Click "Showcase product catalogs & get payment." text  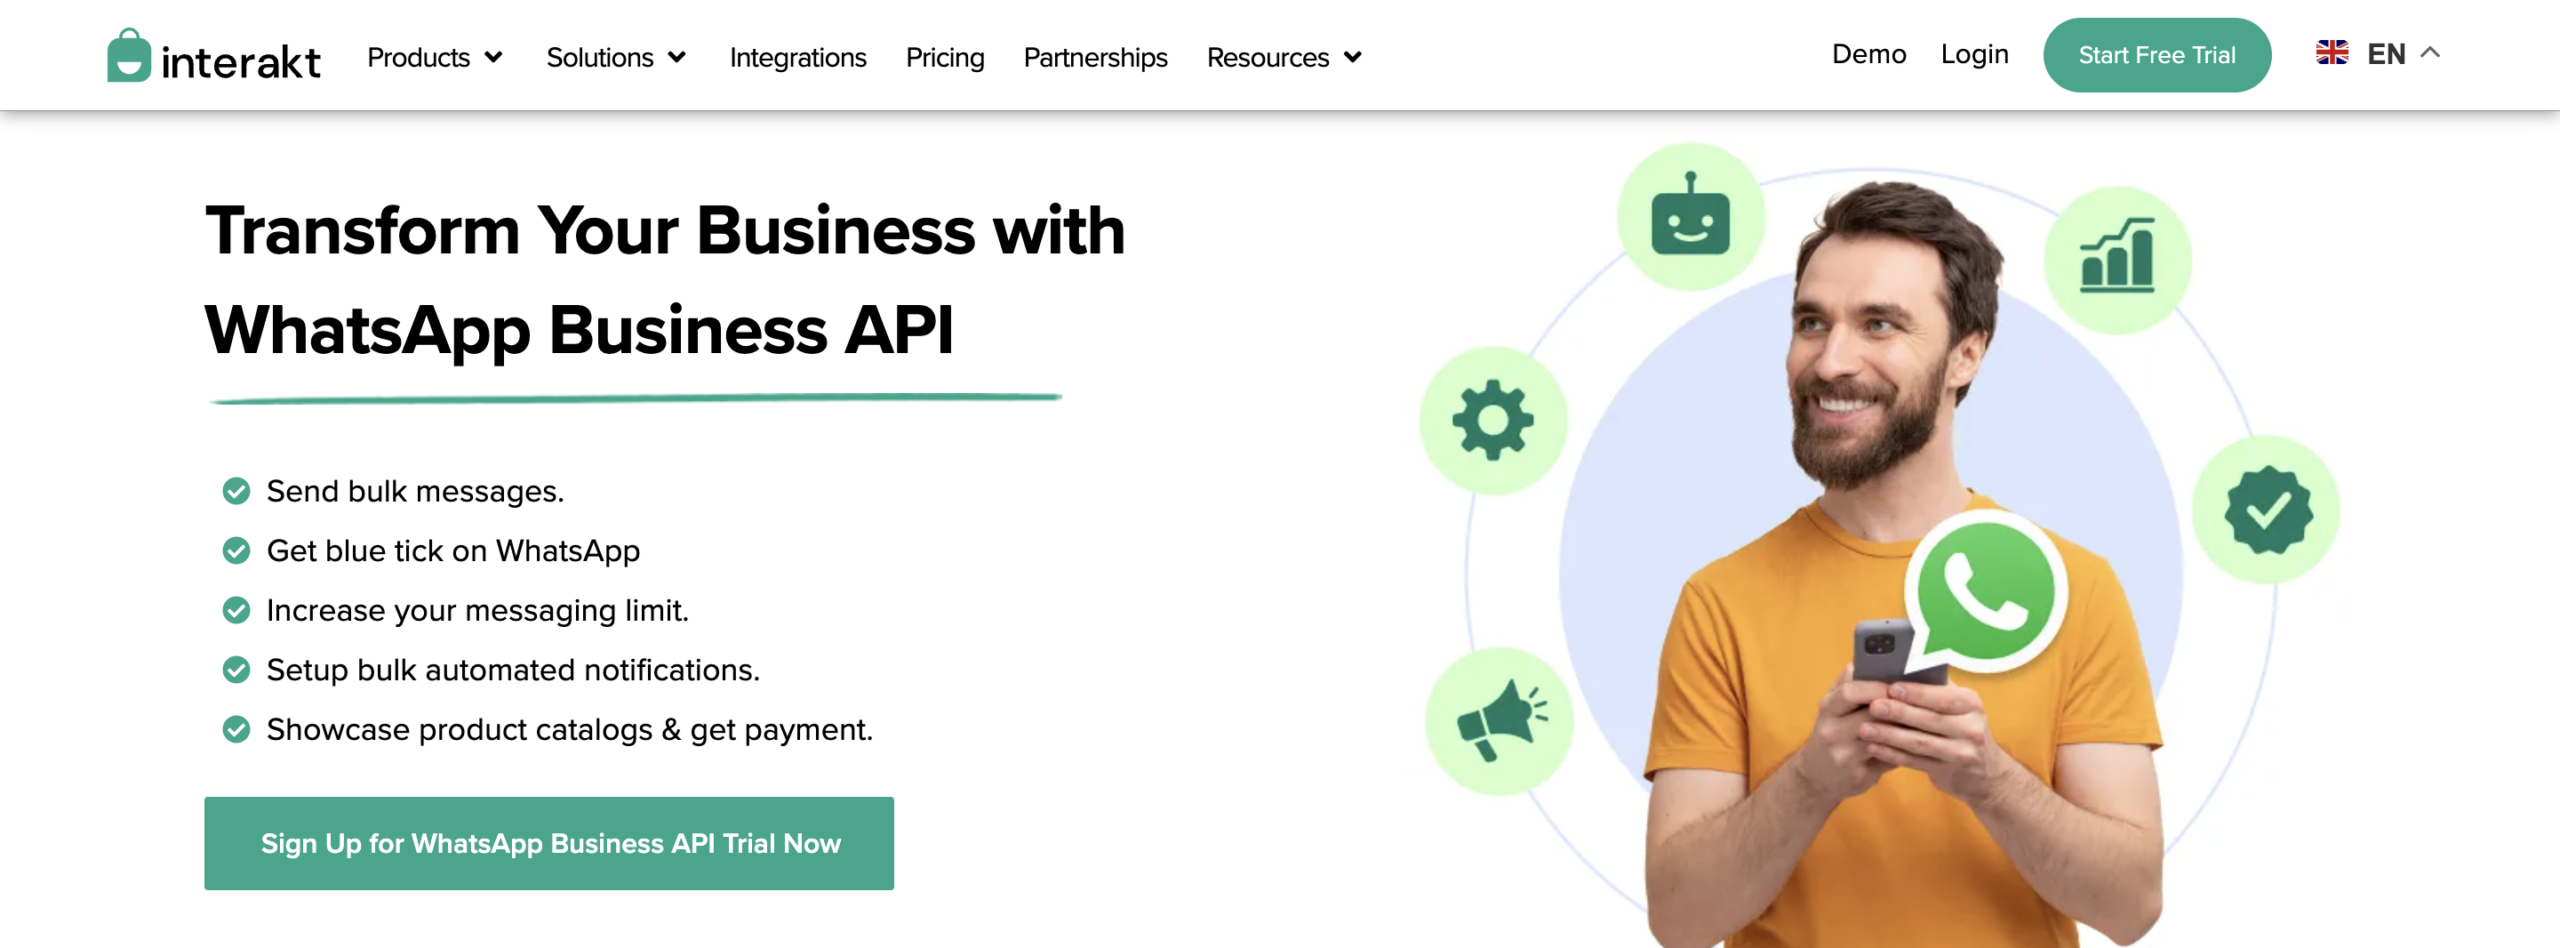coord(570,730)
